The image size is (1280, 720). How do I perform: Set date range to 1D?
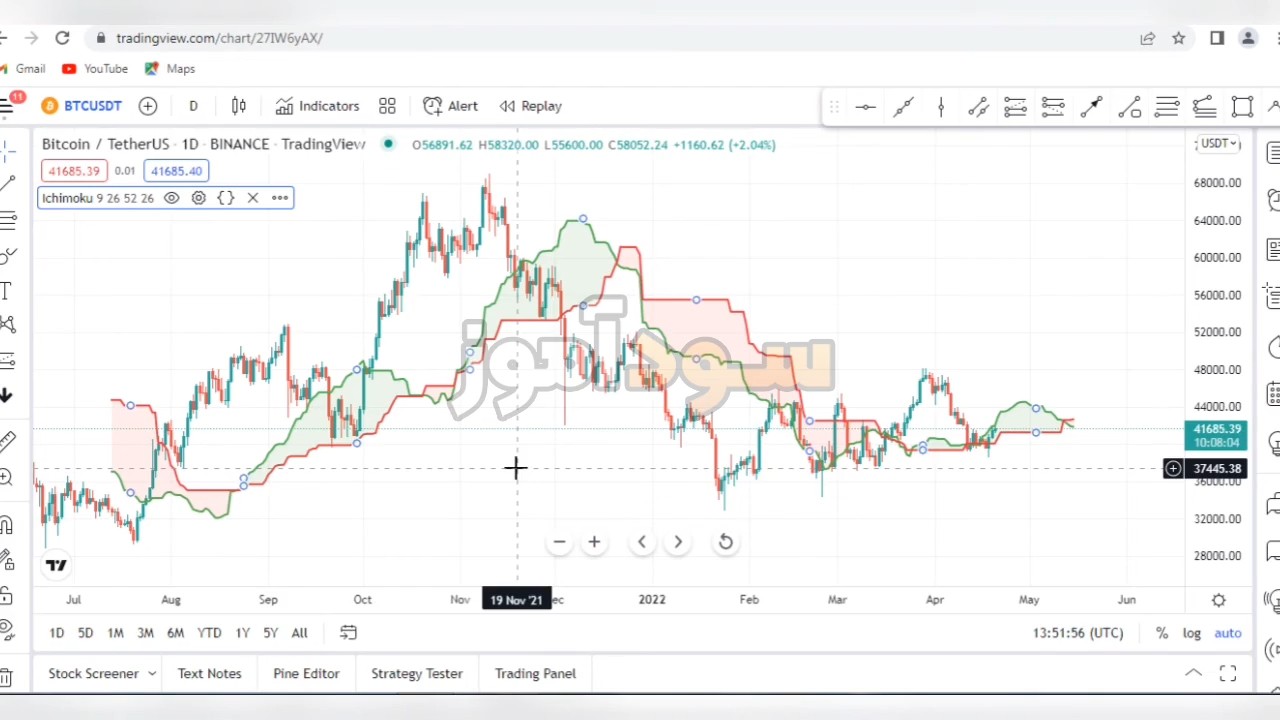[x=57, y=633]
